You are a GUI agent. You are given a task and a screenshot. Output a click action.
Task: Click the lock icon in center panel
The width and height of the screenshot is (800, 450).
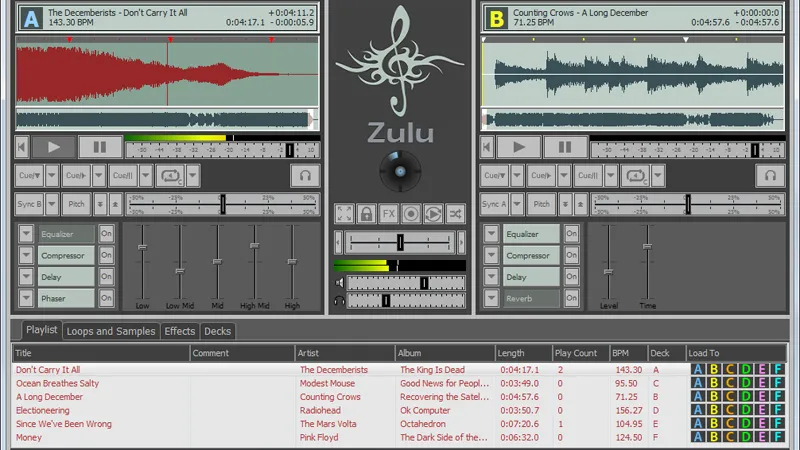point(366,214)
